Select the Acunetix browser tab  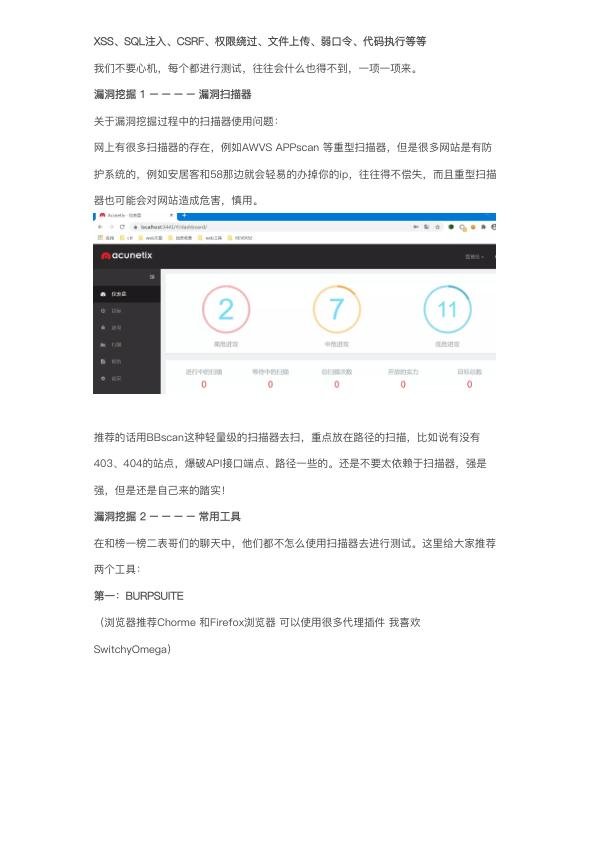(x=134, y=216)
